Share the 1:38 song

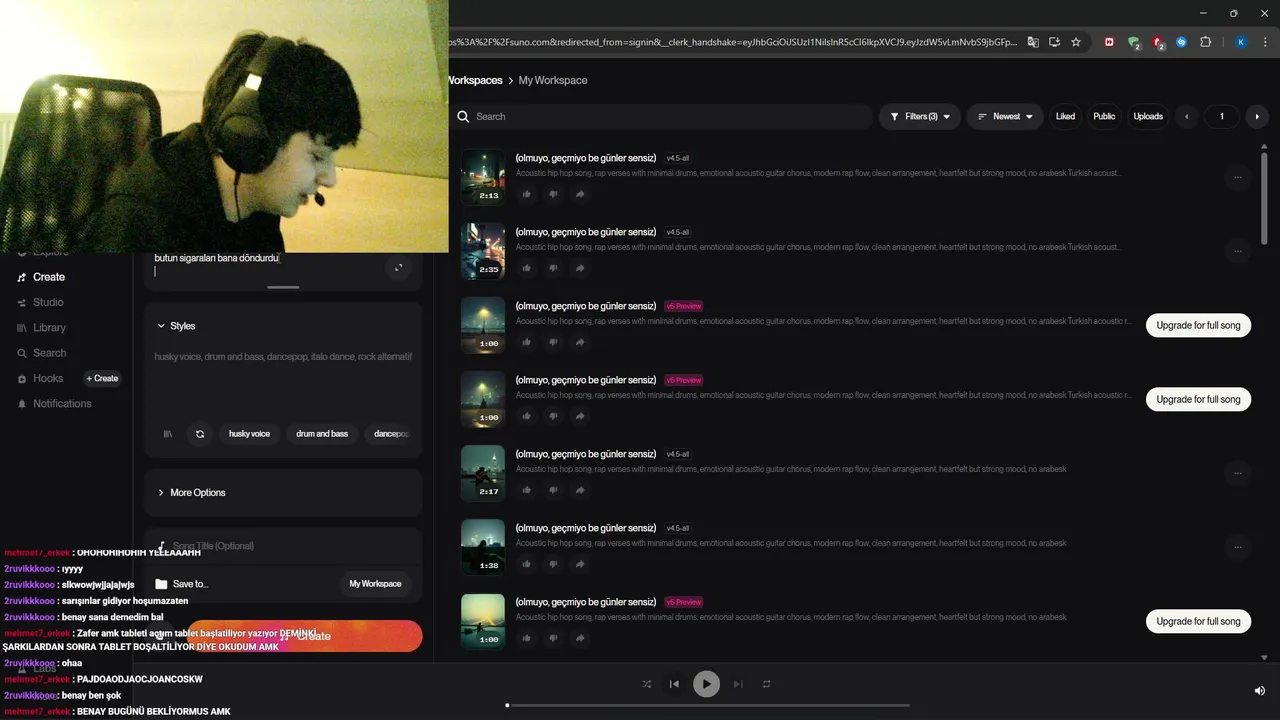pyautogui.click(x=579, y=564)
